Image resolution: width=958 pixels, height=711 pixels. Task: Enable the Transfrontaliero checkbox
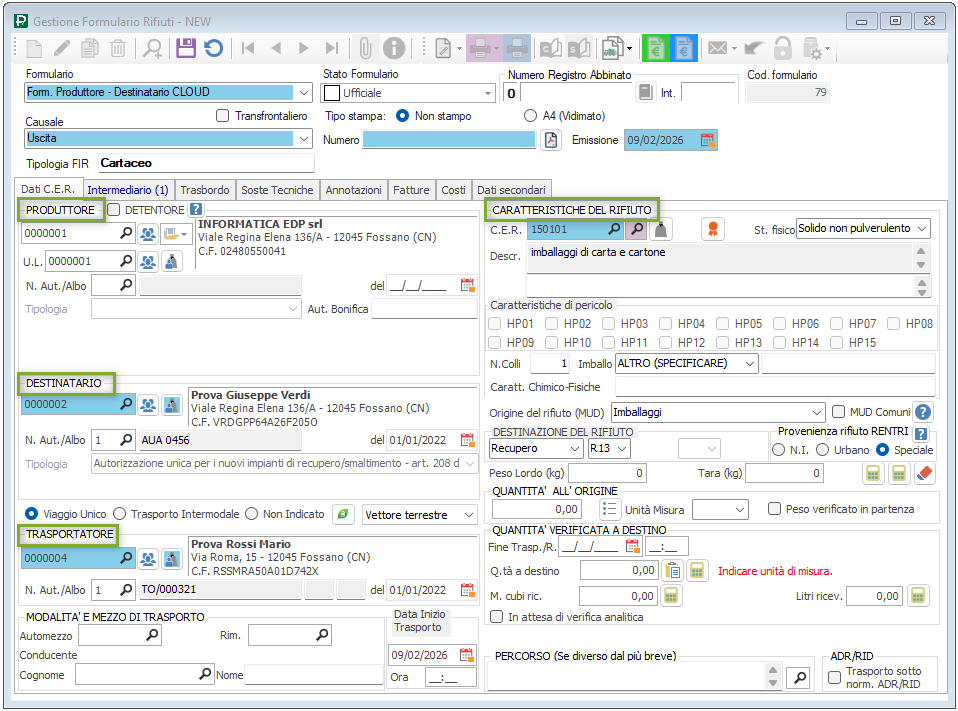(x=223, y=116)
